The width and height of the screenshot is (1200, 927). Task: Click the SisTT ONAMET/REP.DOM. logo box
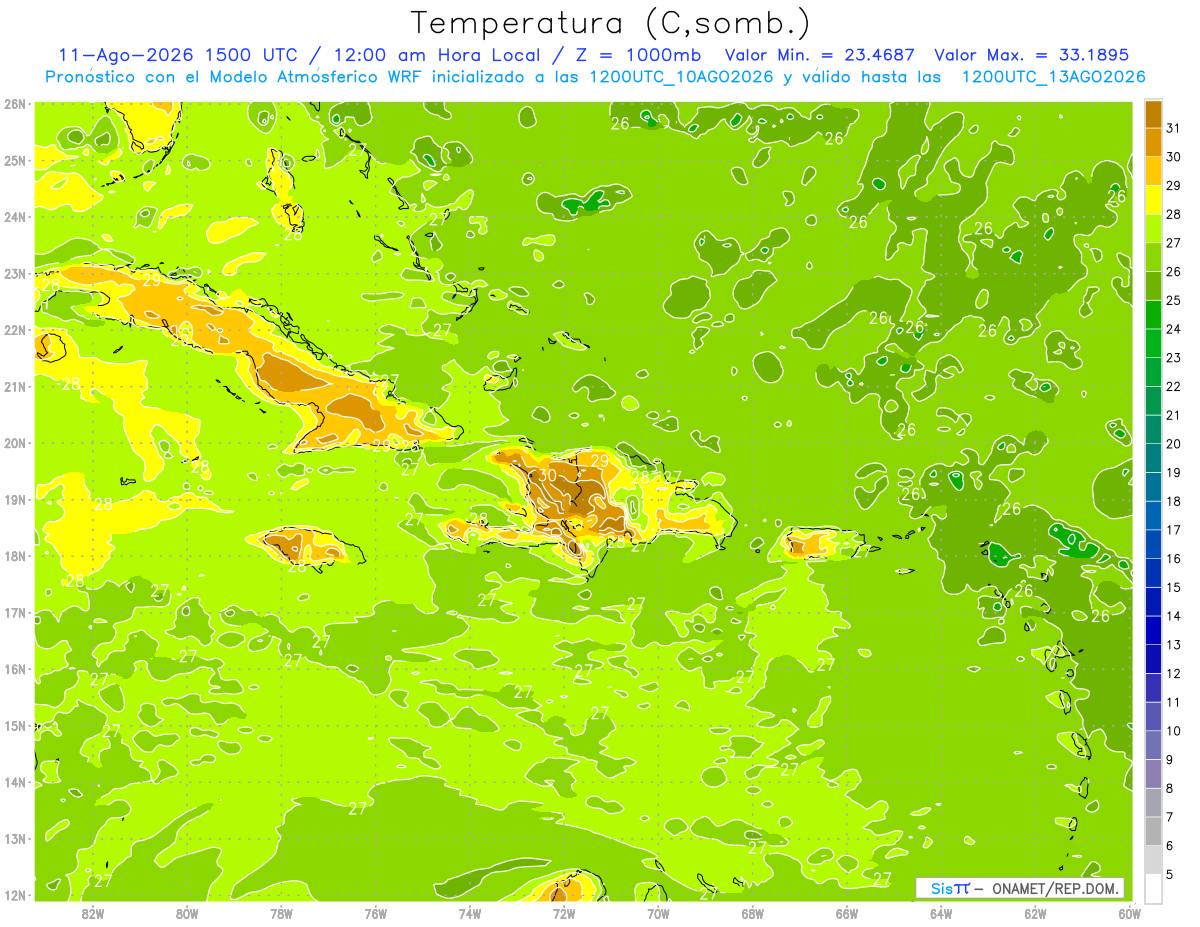click(1020, 888)
